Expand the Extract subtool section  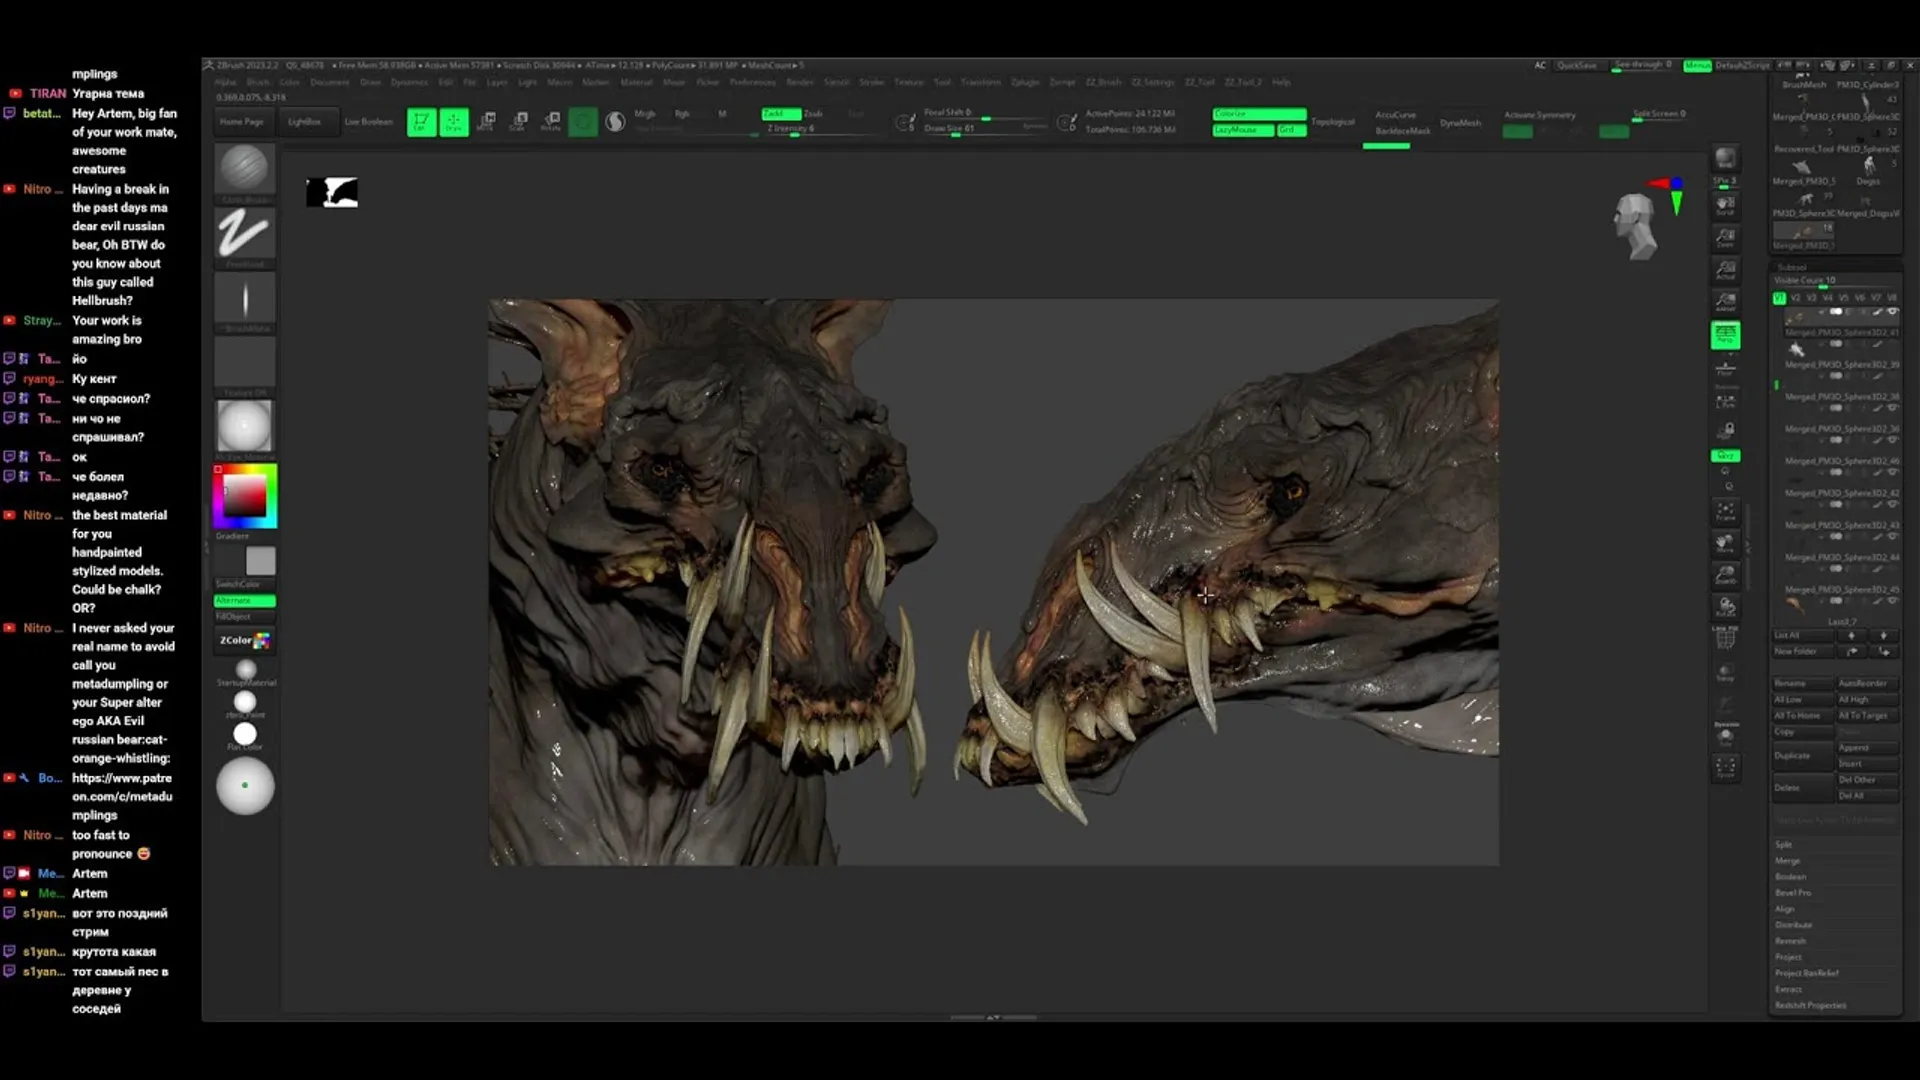tap(1788, 989)
